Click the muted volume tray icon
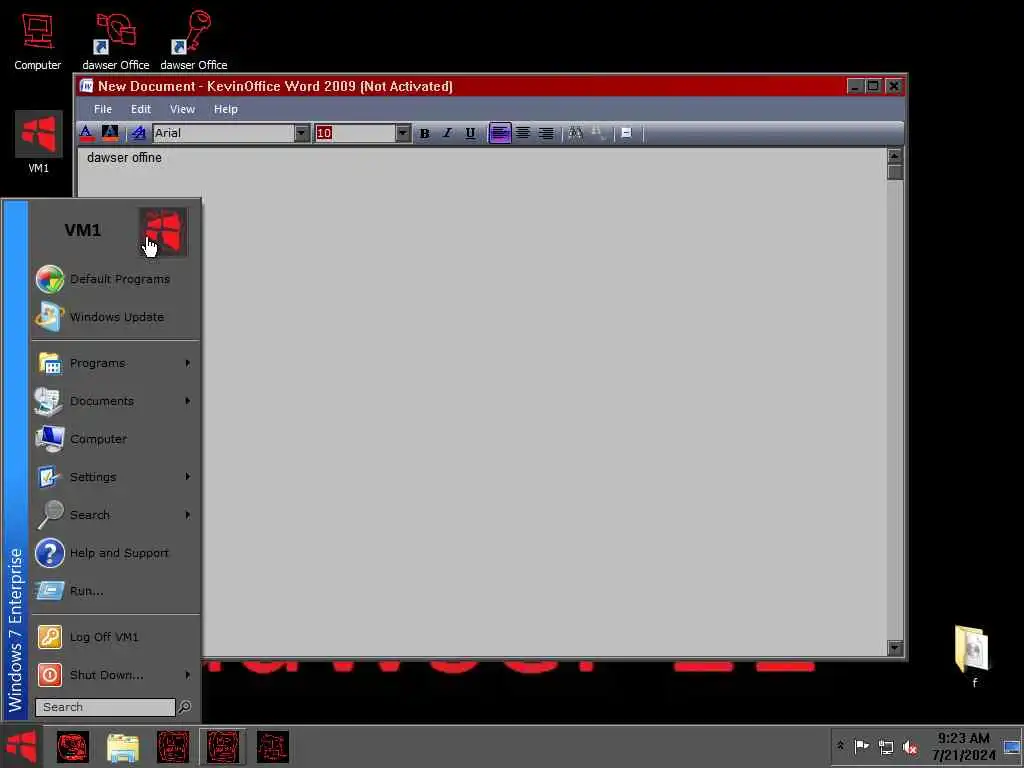 click(910, 747)
